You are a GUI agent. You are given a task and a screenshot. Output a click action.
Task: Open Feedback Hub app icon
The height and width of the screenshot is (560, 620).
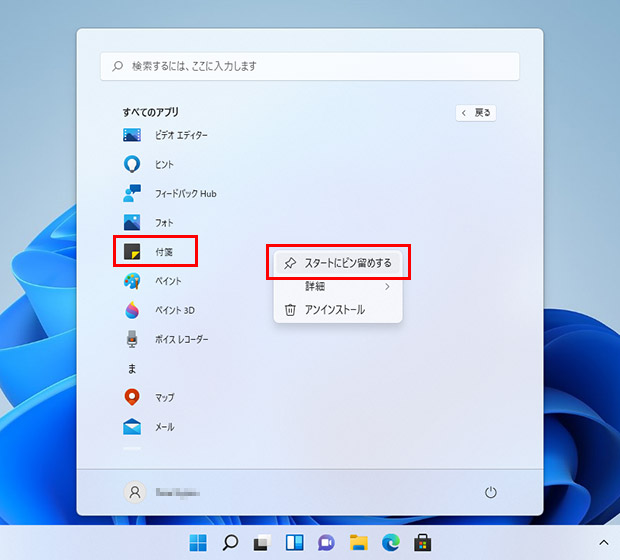[131, 193]
